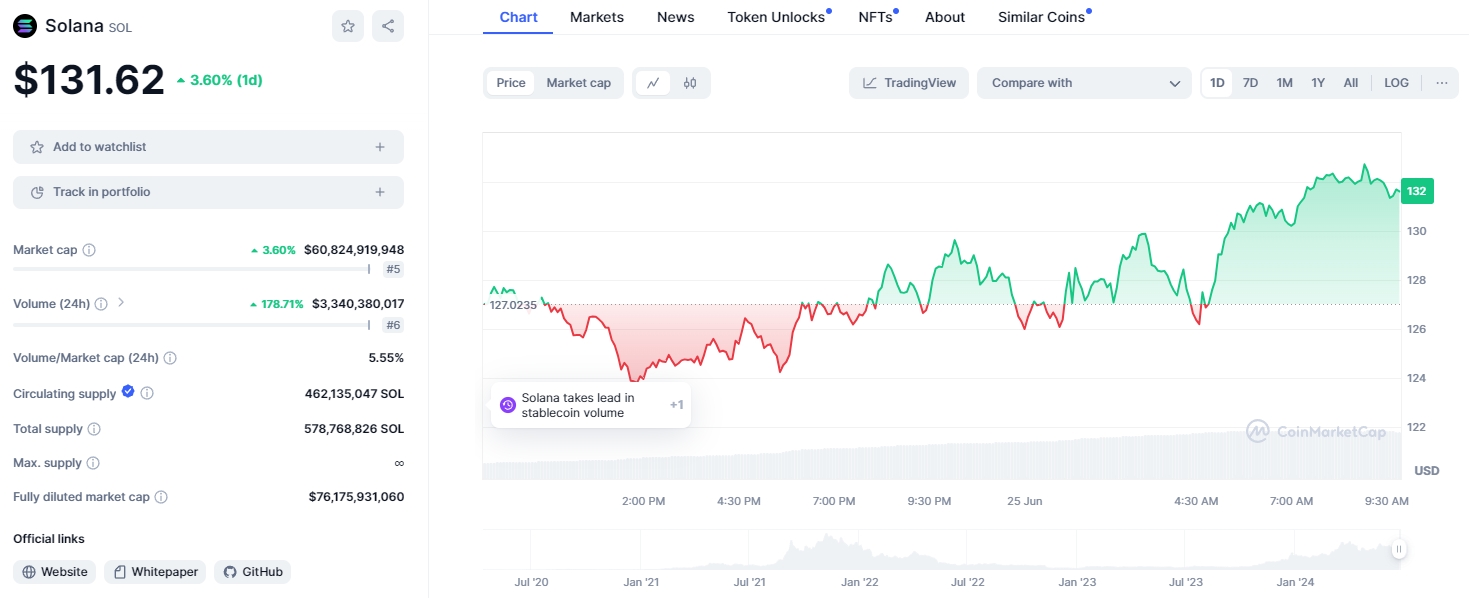Image resolution: width=1469 pixels, height=598 pixels.
Task: Click the volume rank progress bar
Action: (x=192, y=324)
